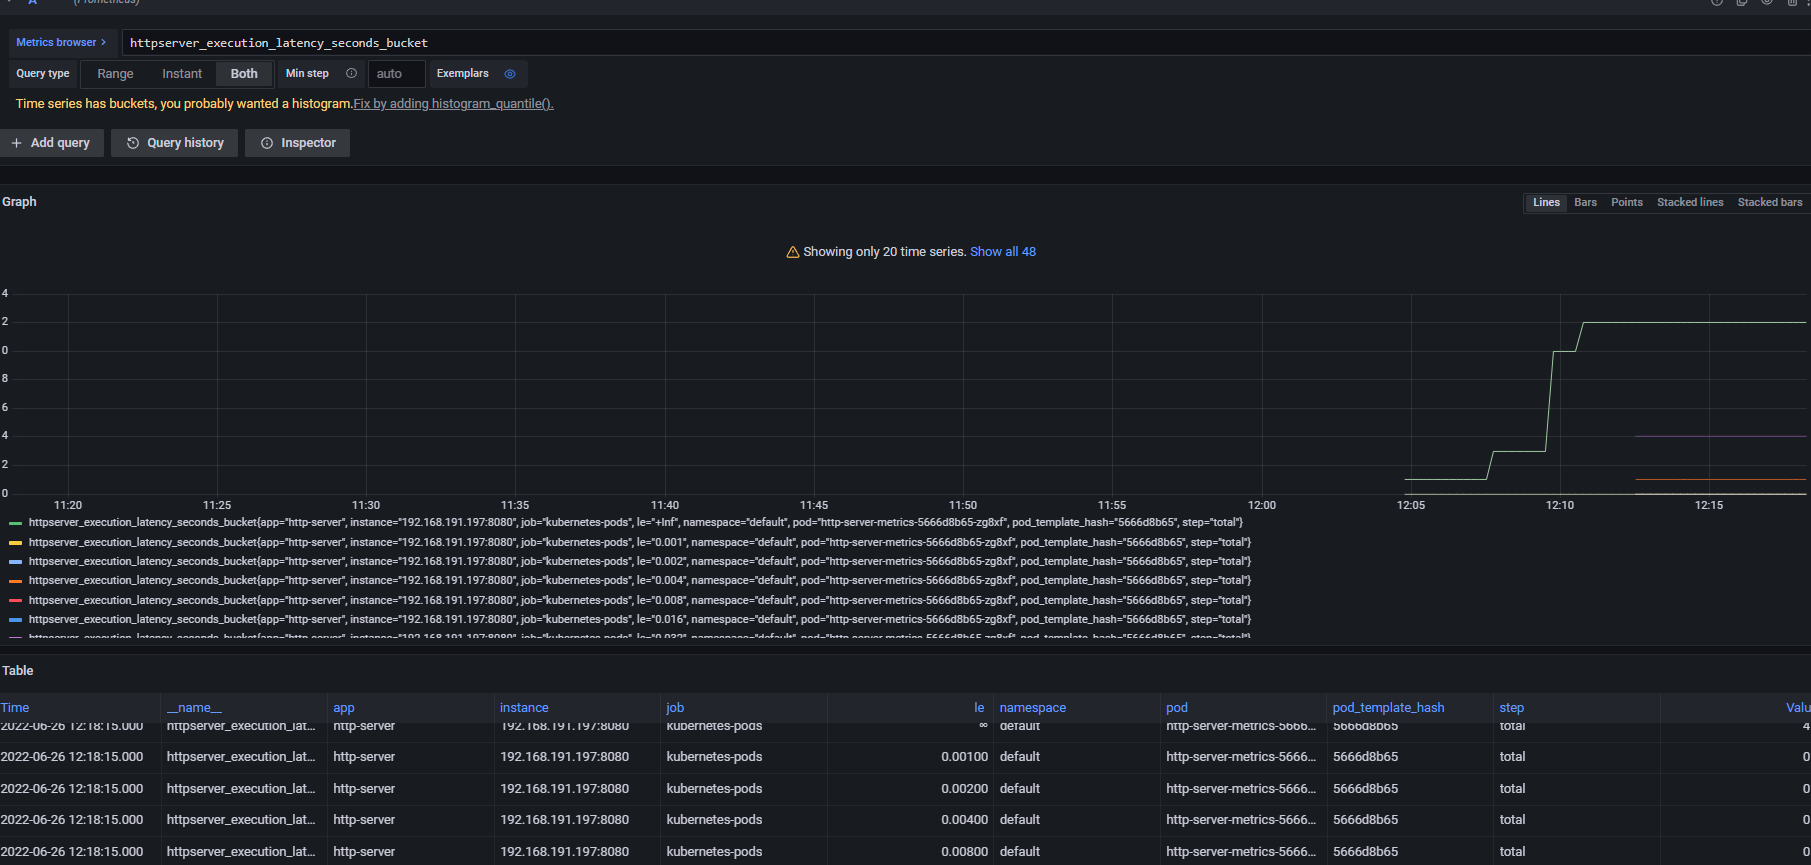Screen dimensions: 1811x865
Task: Open Query history
Action: click(x=175, y=143)
